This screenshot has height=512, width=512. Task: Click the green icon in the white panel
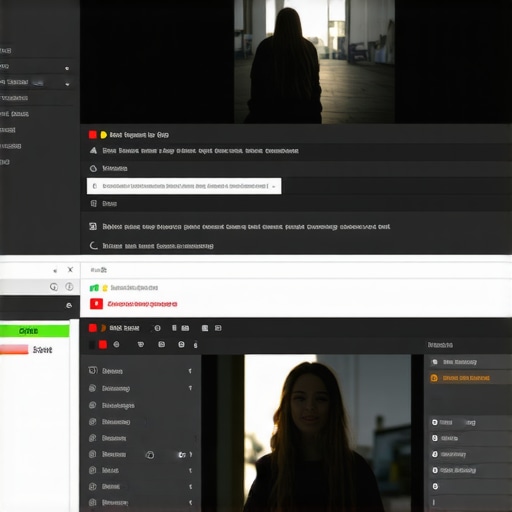pyautogui.click(x=94, y=288)
